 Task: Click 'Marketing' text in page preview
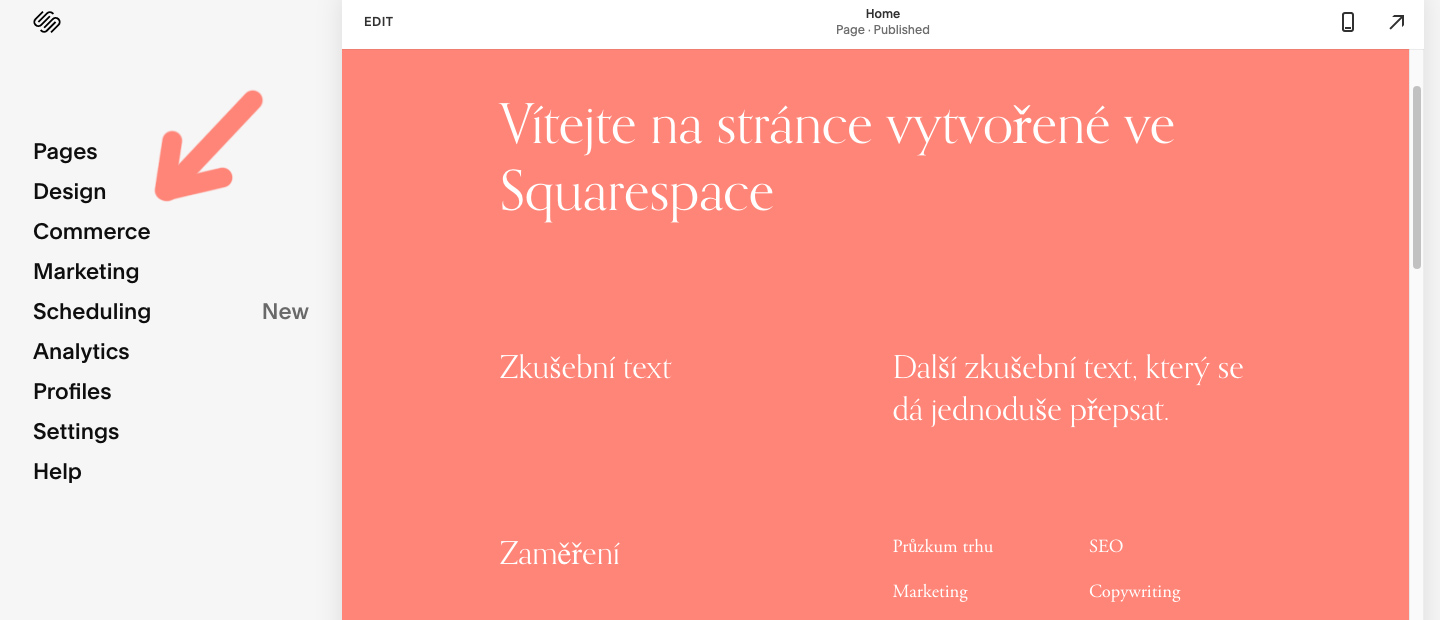point(930,591)
